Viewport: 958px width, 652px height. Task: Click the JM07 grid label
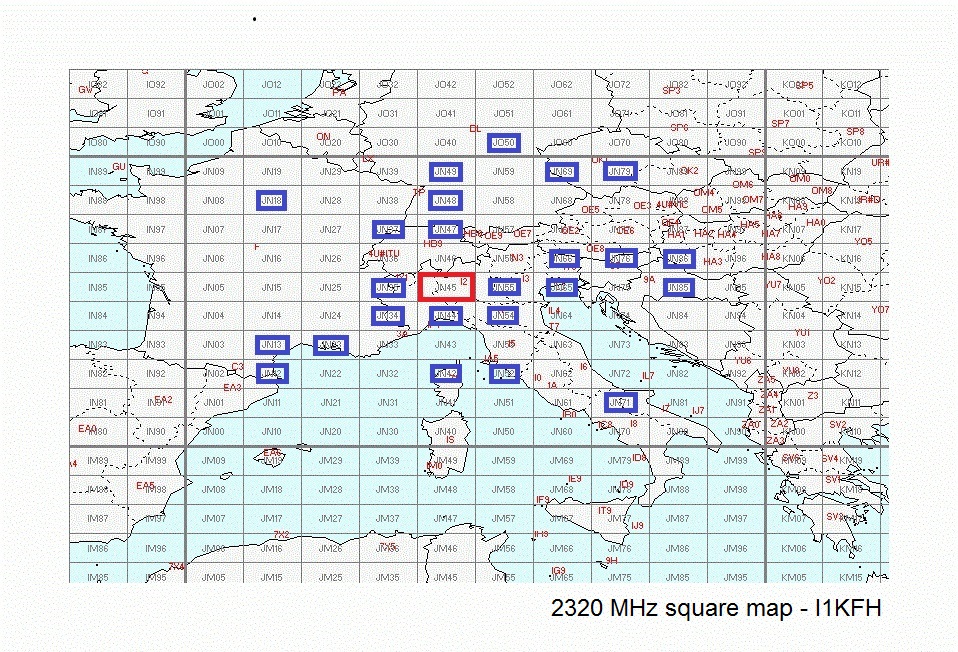pyautogui.click(x=213, y=518)
